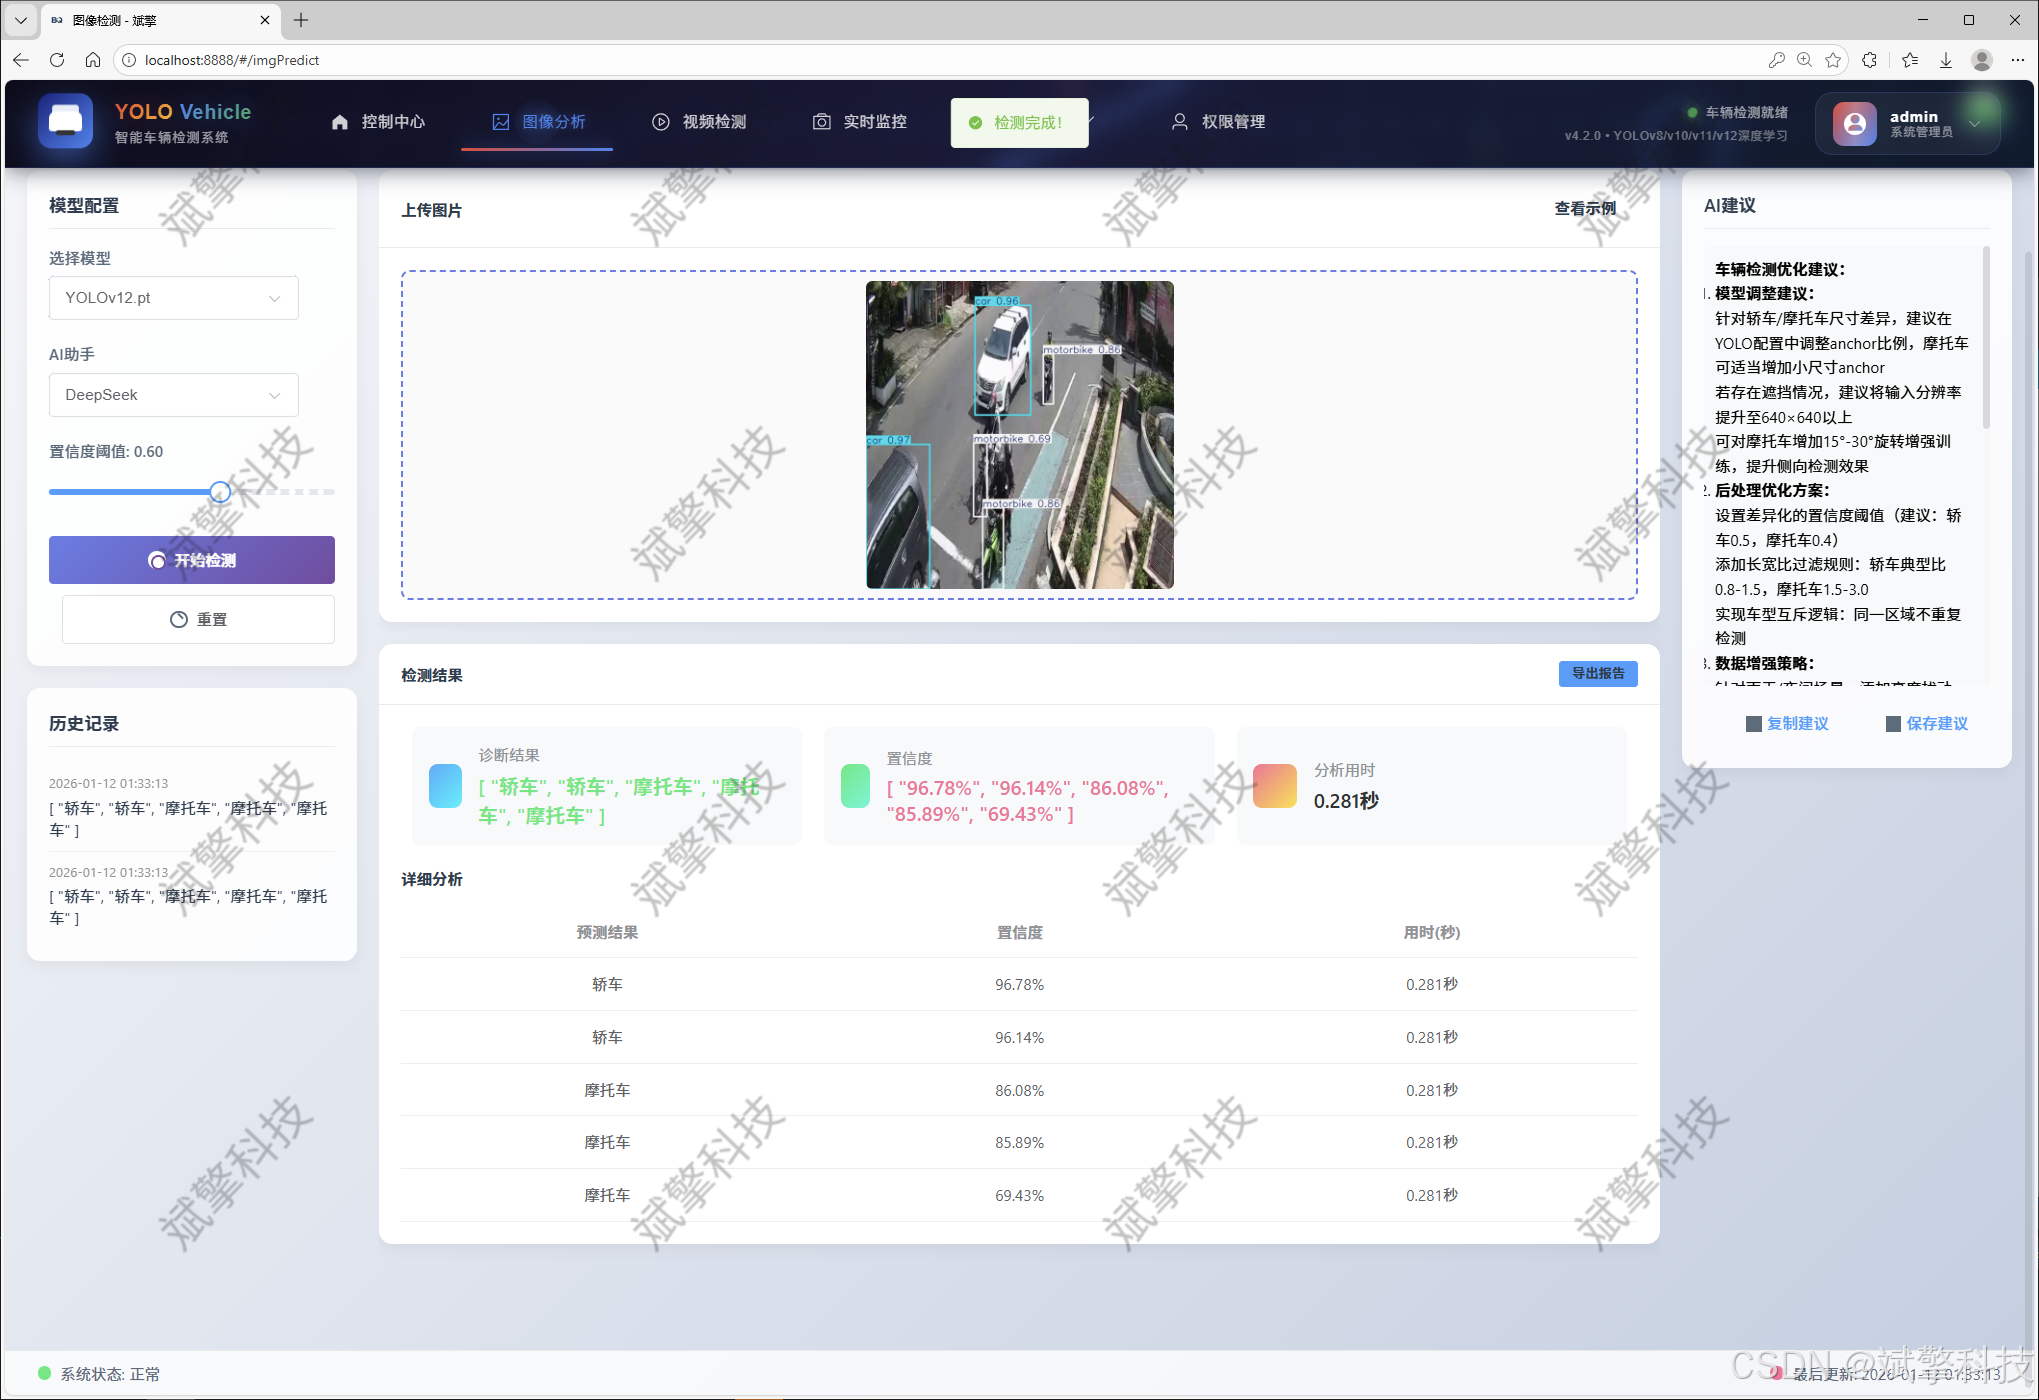Click the admin user avatar icon

click(x=1854, y=123)
